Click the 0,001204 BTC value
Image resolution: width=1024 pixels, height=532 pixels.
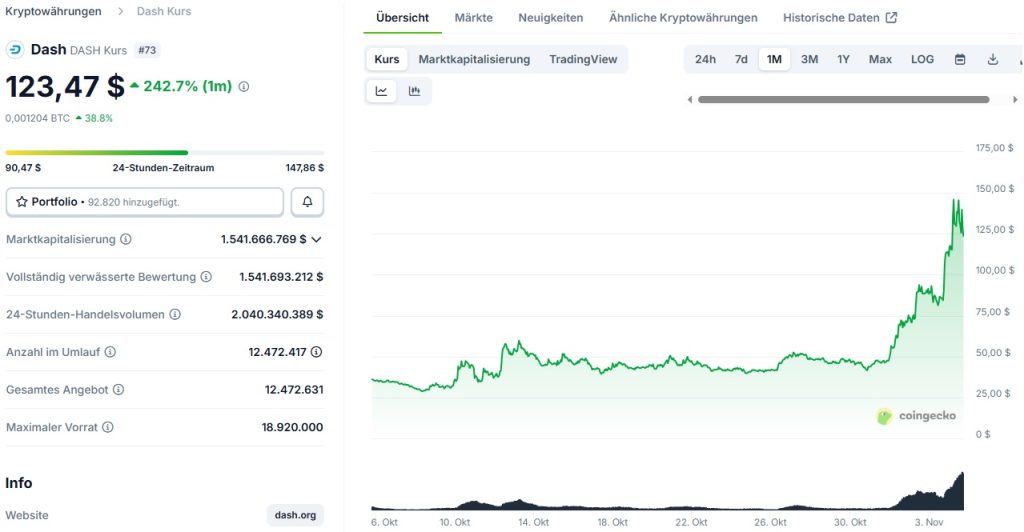37,118
